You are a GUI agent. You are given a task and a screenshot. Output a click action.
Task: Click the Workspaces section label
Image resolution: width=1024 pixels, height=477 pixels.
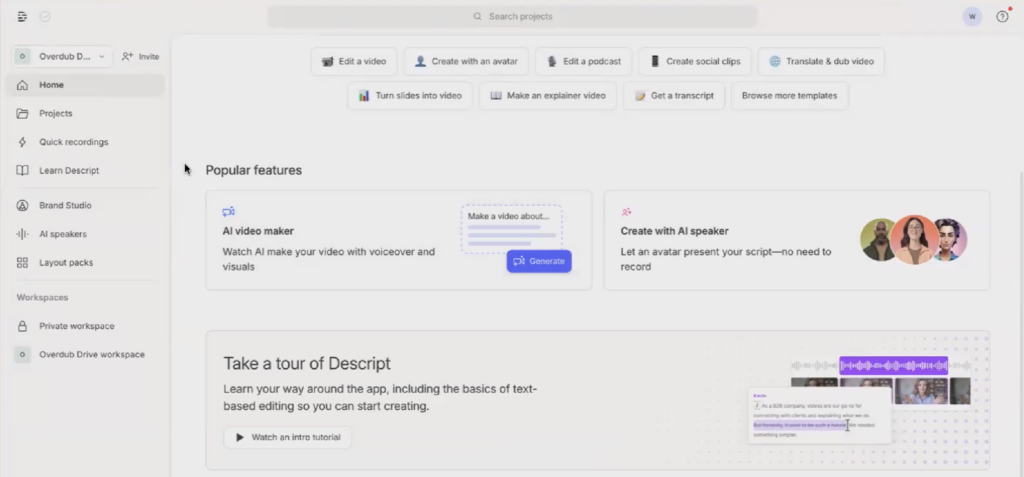(42, 297)
